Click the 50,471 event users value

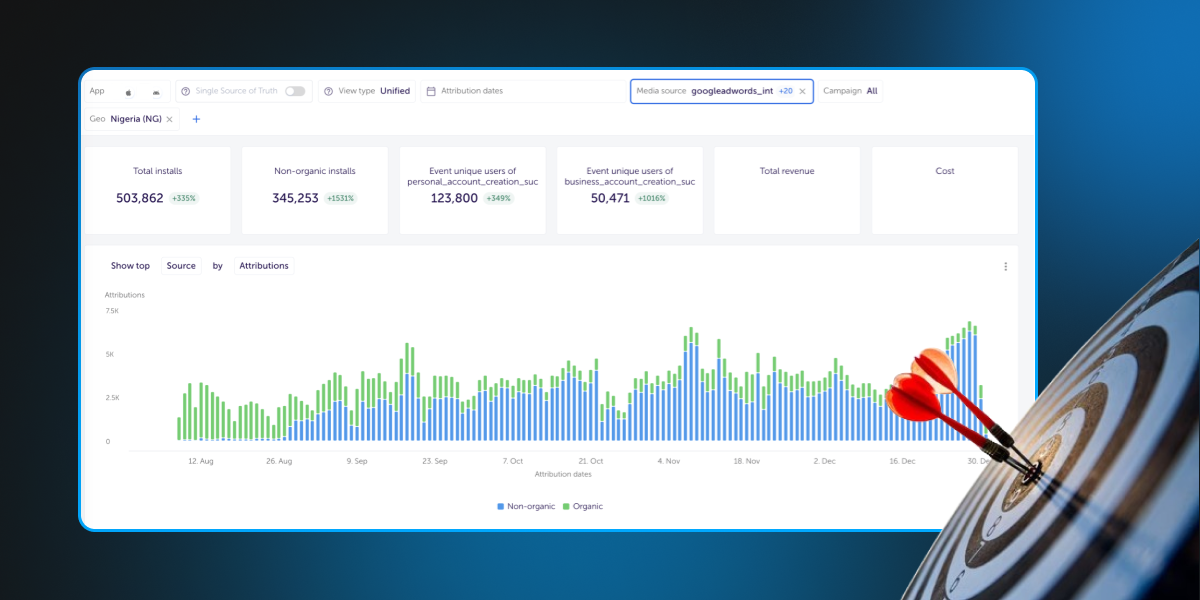611,198
